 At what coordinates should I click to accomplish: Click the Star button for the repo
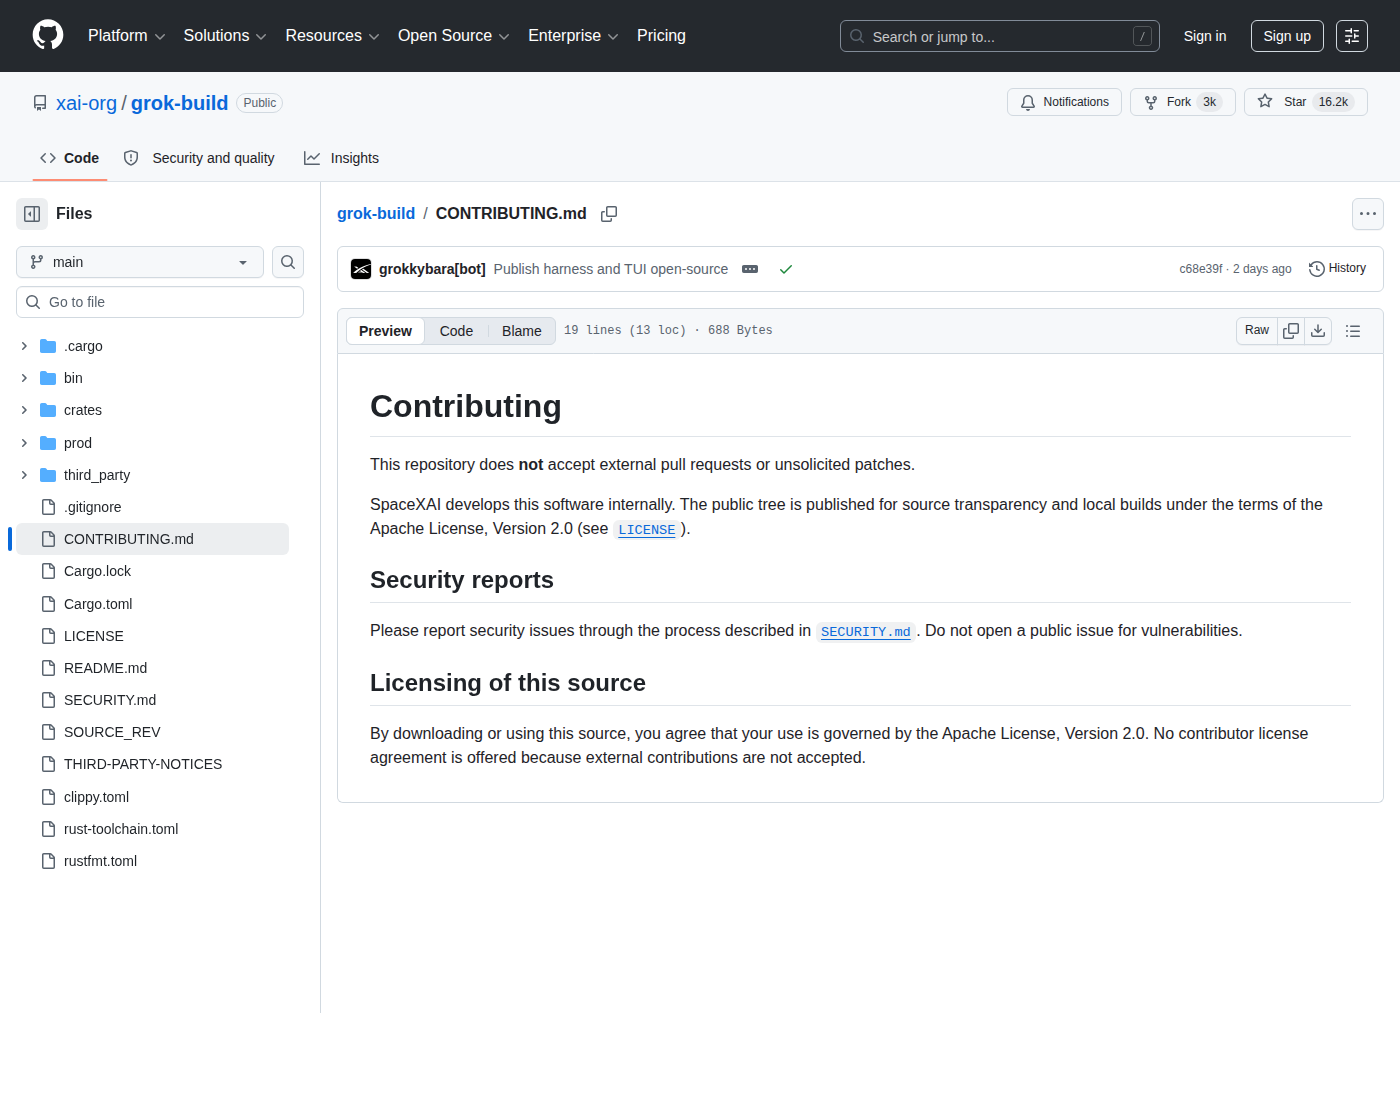coord(1305,102)
